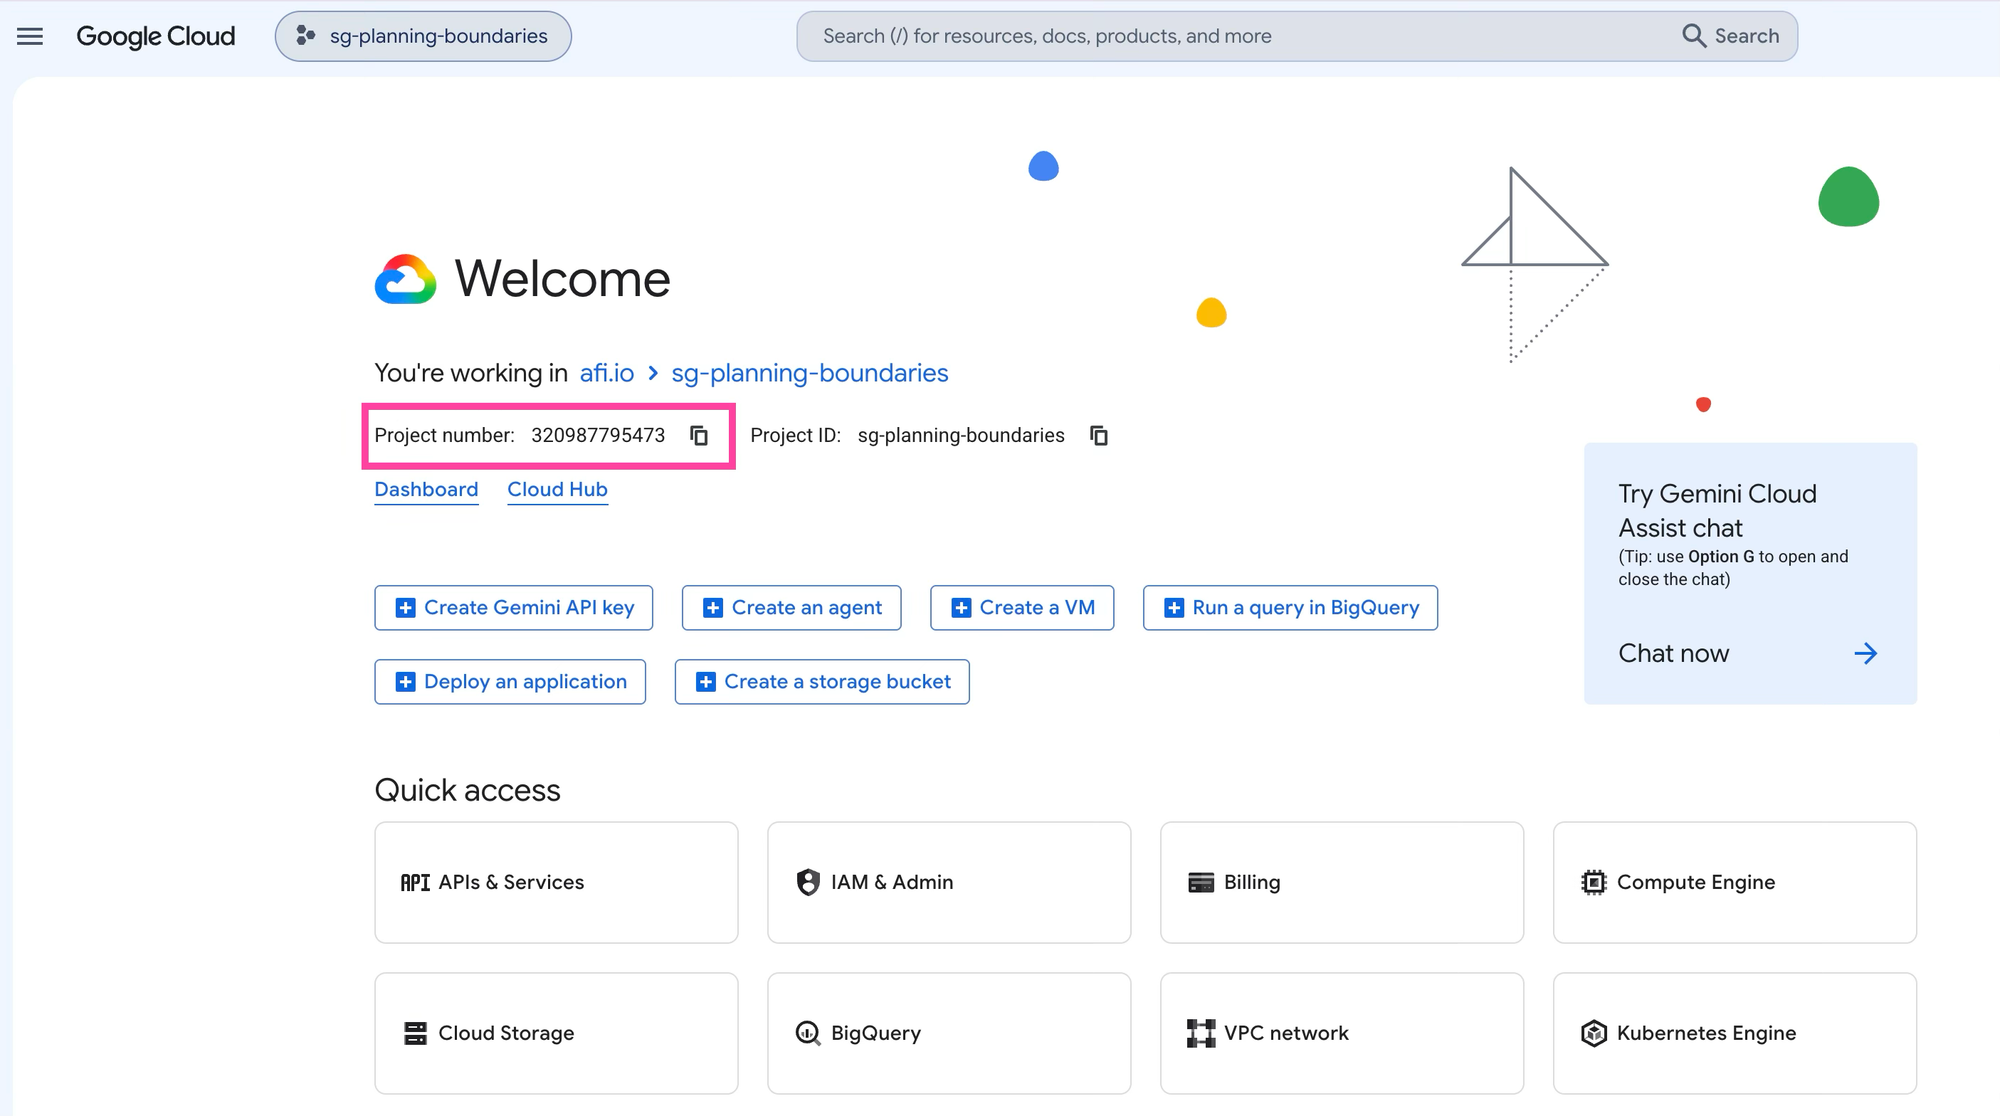Copy the Project ID to clipboard
2000x1116 pixels.
point(1099,435)
